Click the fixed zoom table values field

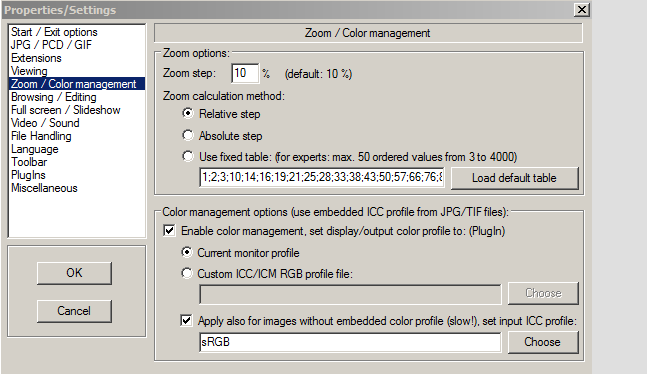coord(322,178)
